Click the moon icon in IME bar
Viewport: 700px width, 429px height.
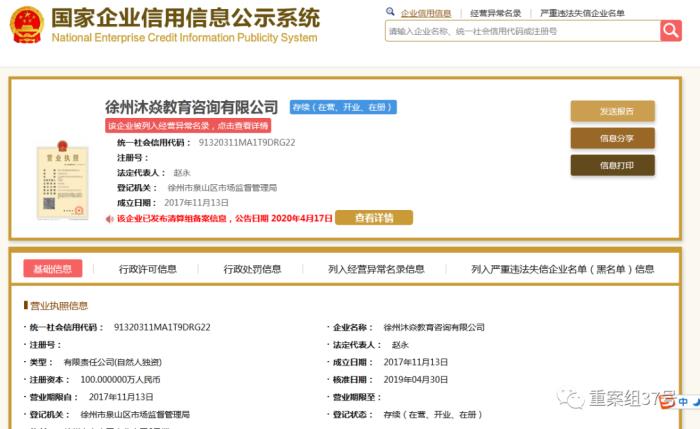(697, 401)
